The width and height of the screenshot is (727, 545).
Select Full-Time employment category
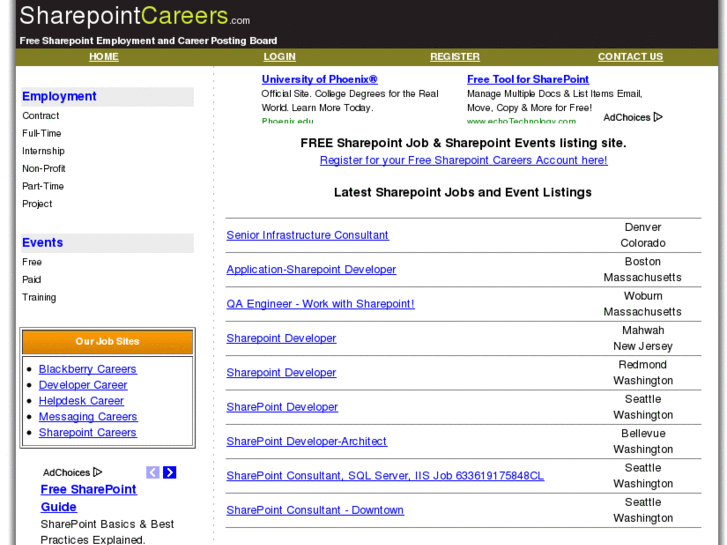pyautogui.click(x=42, y=133)
